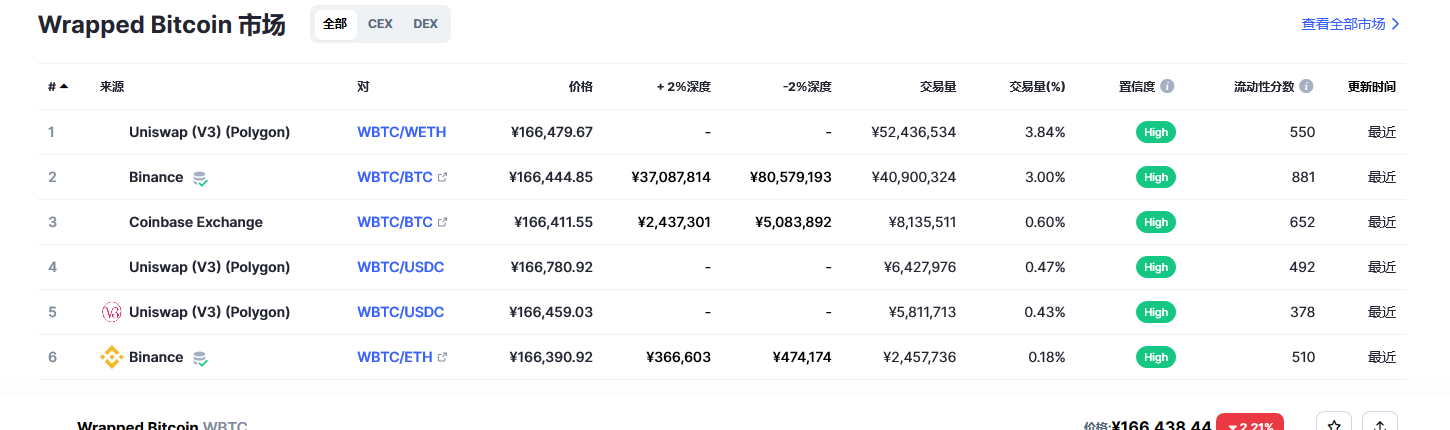Select the price ¥166,411.55
Image resolution: width=1450 pixels, height=430 pixels.
click(x=553, y=222)
